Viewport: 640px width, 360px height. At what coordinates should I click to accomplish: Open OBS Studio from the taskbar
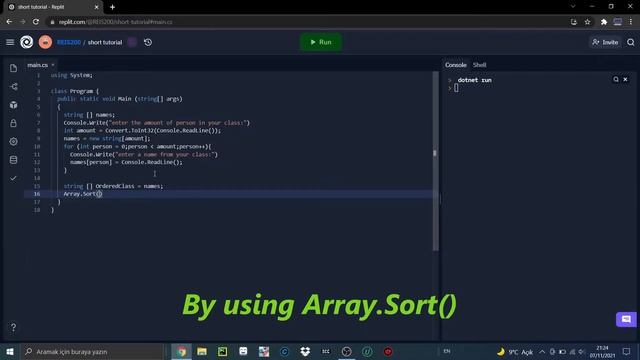(347, 351)
